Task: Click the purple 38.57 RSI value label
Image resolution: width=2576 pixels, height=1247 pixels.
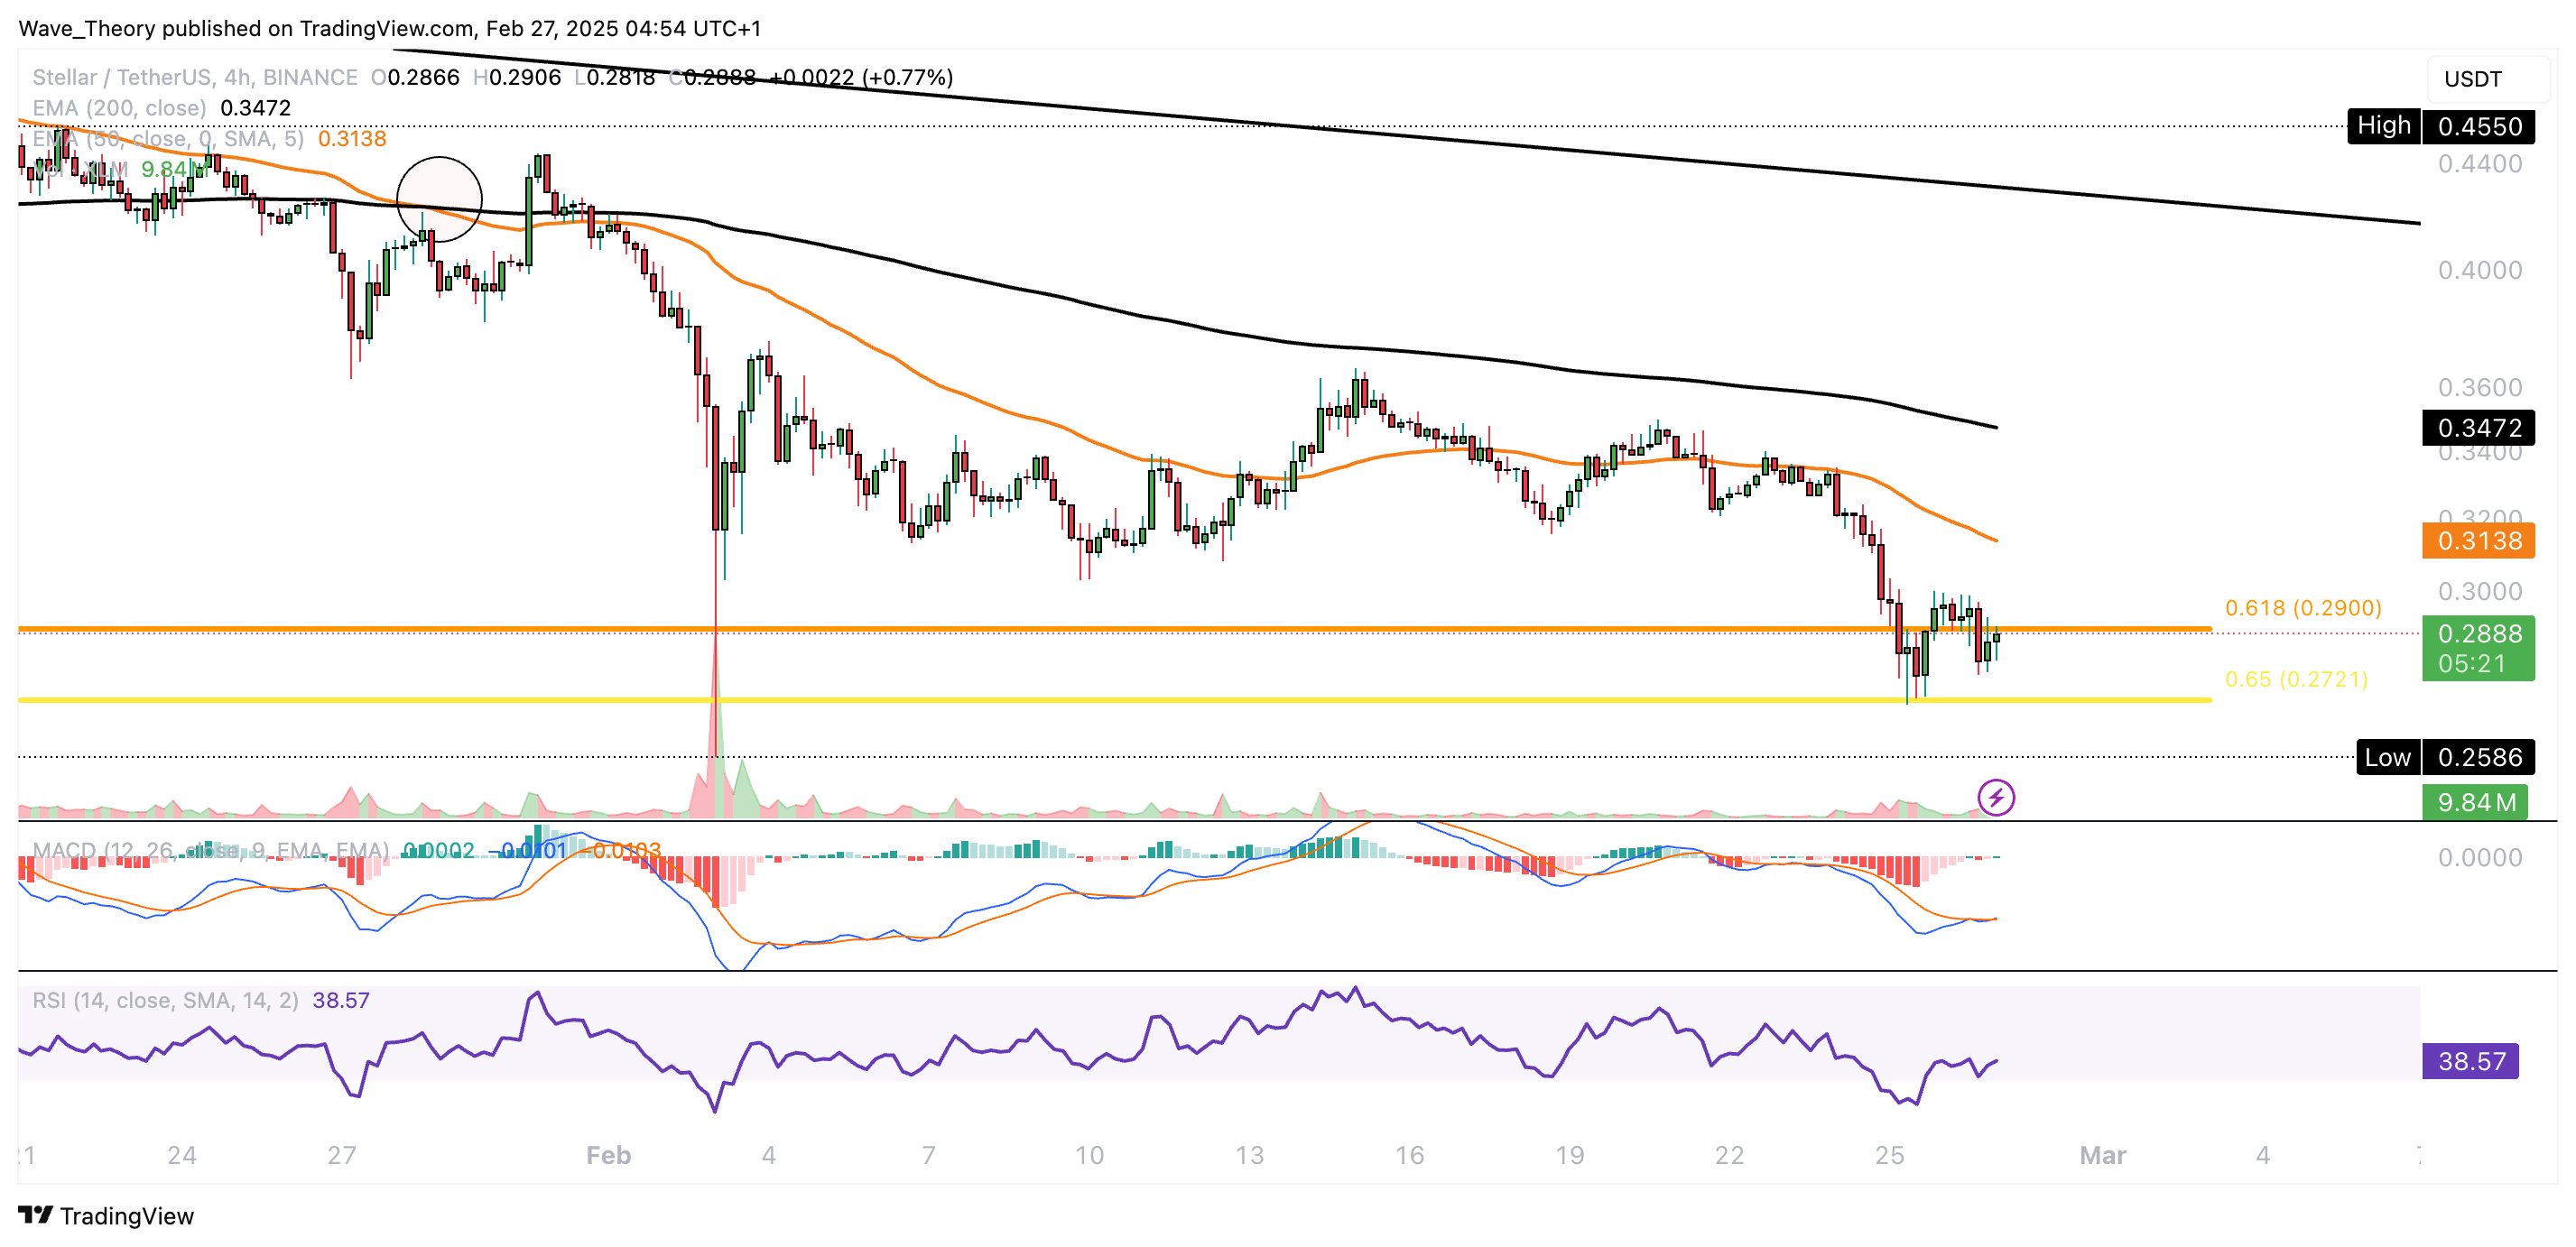Action: coord(2470,1061)
